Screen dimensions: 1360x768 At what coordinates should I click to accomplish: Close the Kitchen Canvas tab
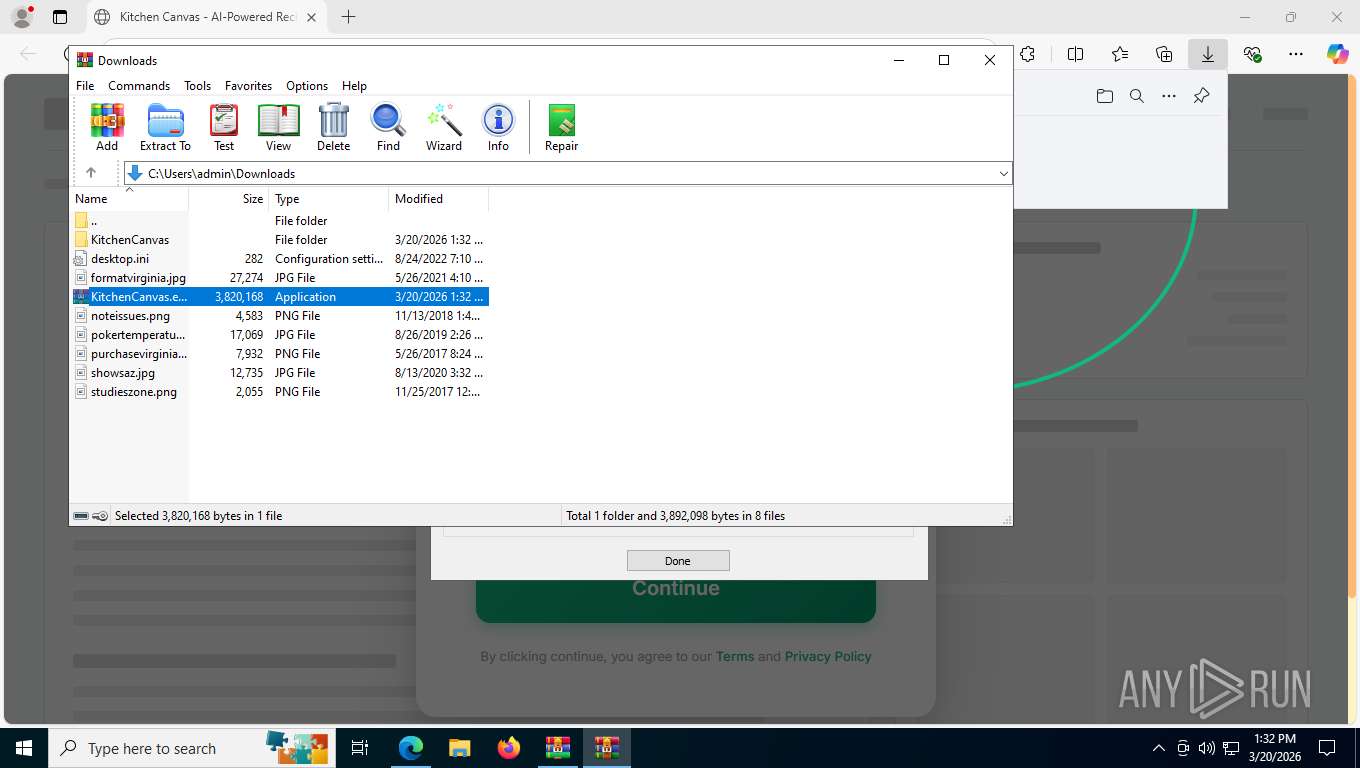tap(310, 17)
